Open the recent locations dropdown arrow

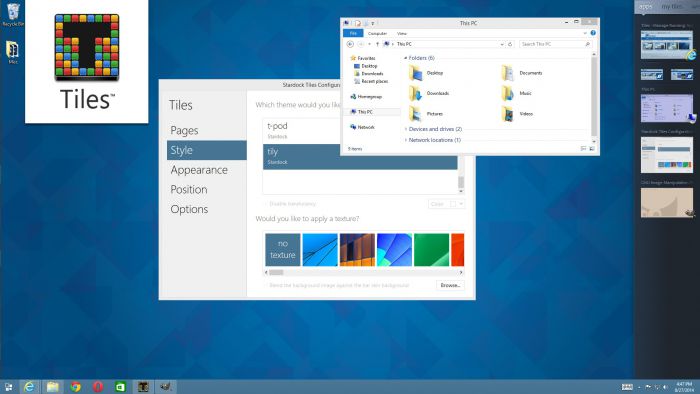pos(370,44)
